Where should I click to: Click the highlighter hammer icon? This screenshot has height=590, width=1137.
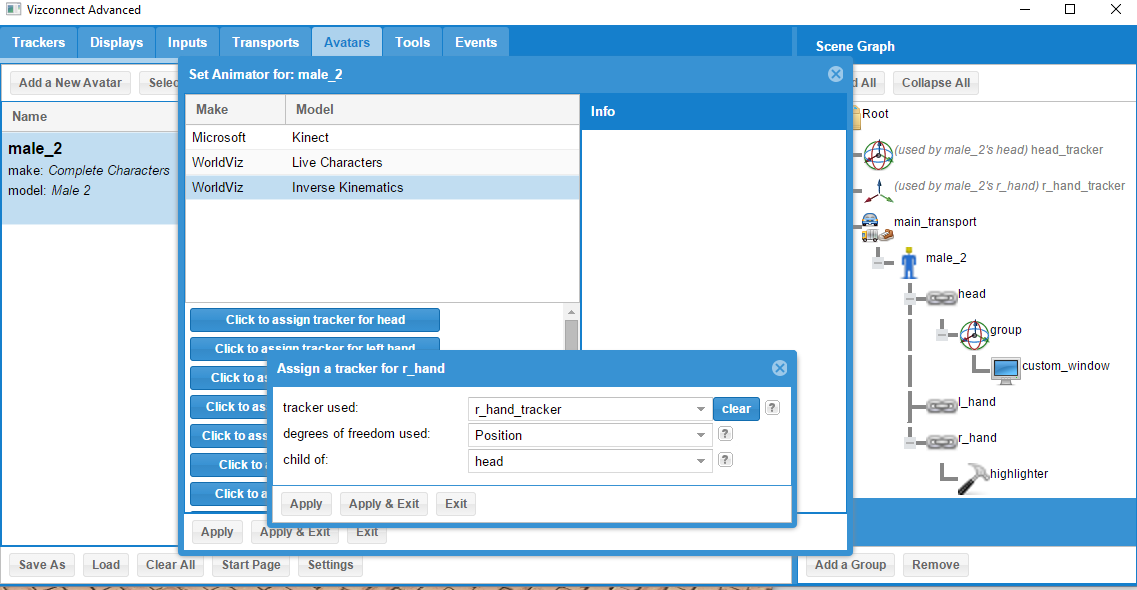[x=972, y=478]
